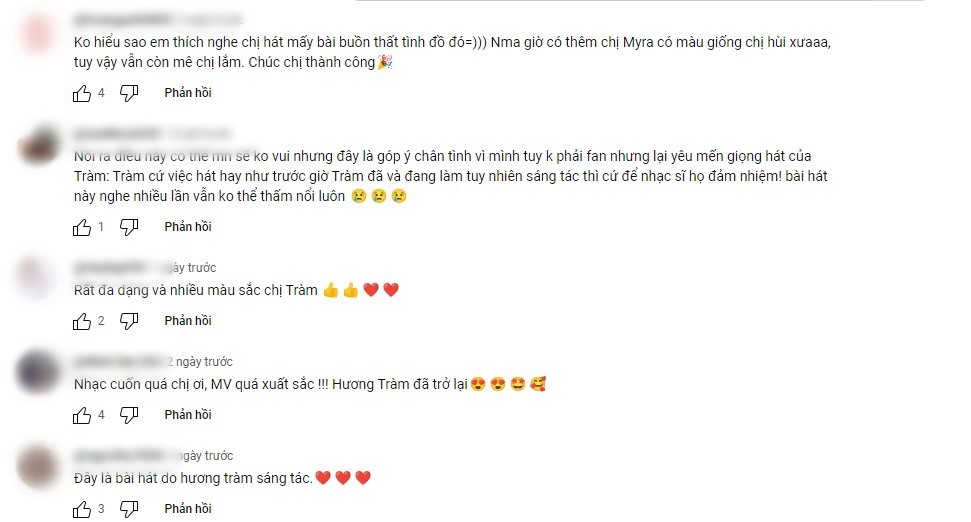Reply to 'hương tràm sáng tác' comment
The width and height of the screenshot is (971, 522).
[x=188, y=509]
